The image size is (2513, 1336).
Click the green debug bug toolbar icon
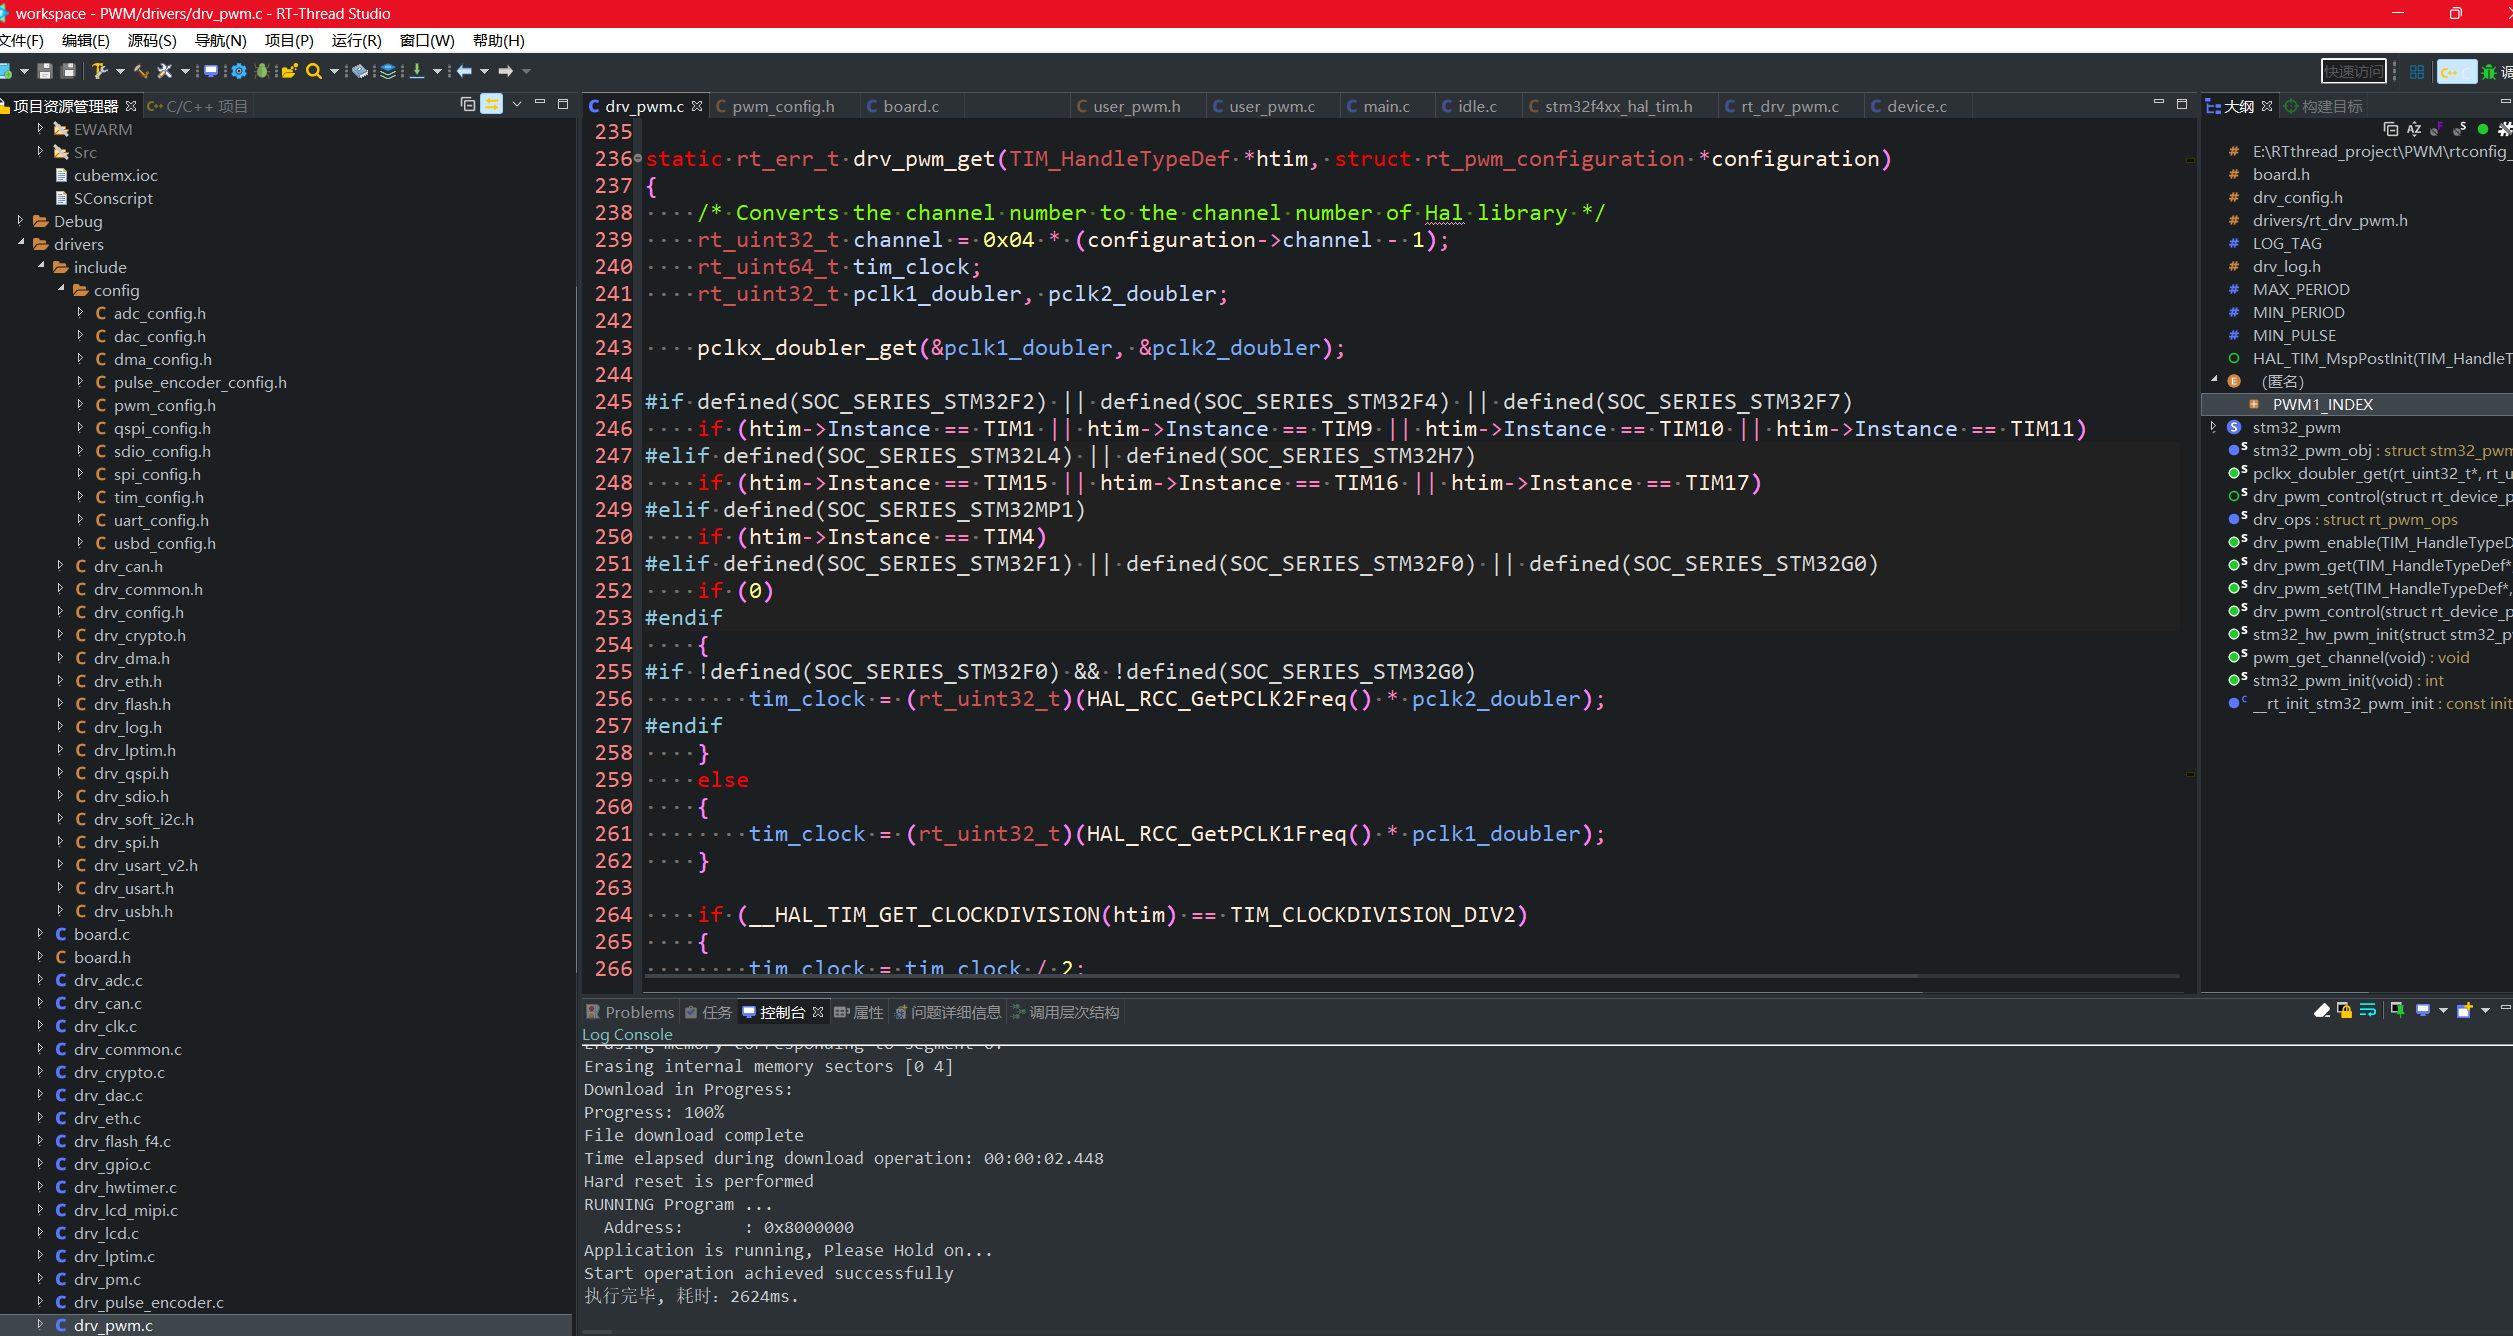262,71
